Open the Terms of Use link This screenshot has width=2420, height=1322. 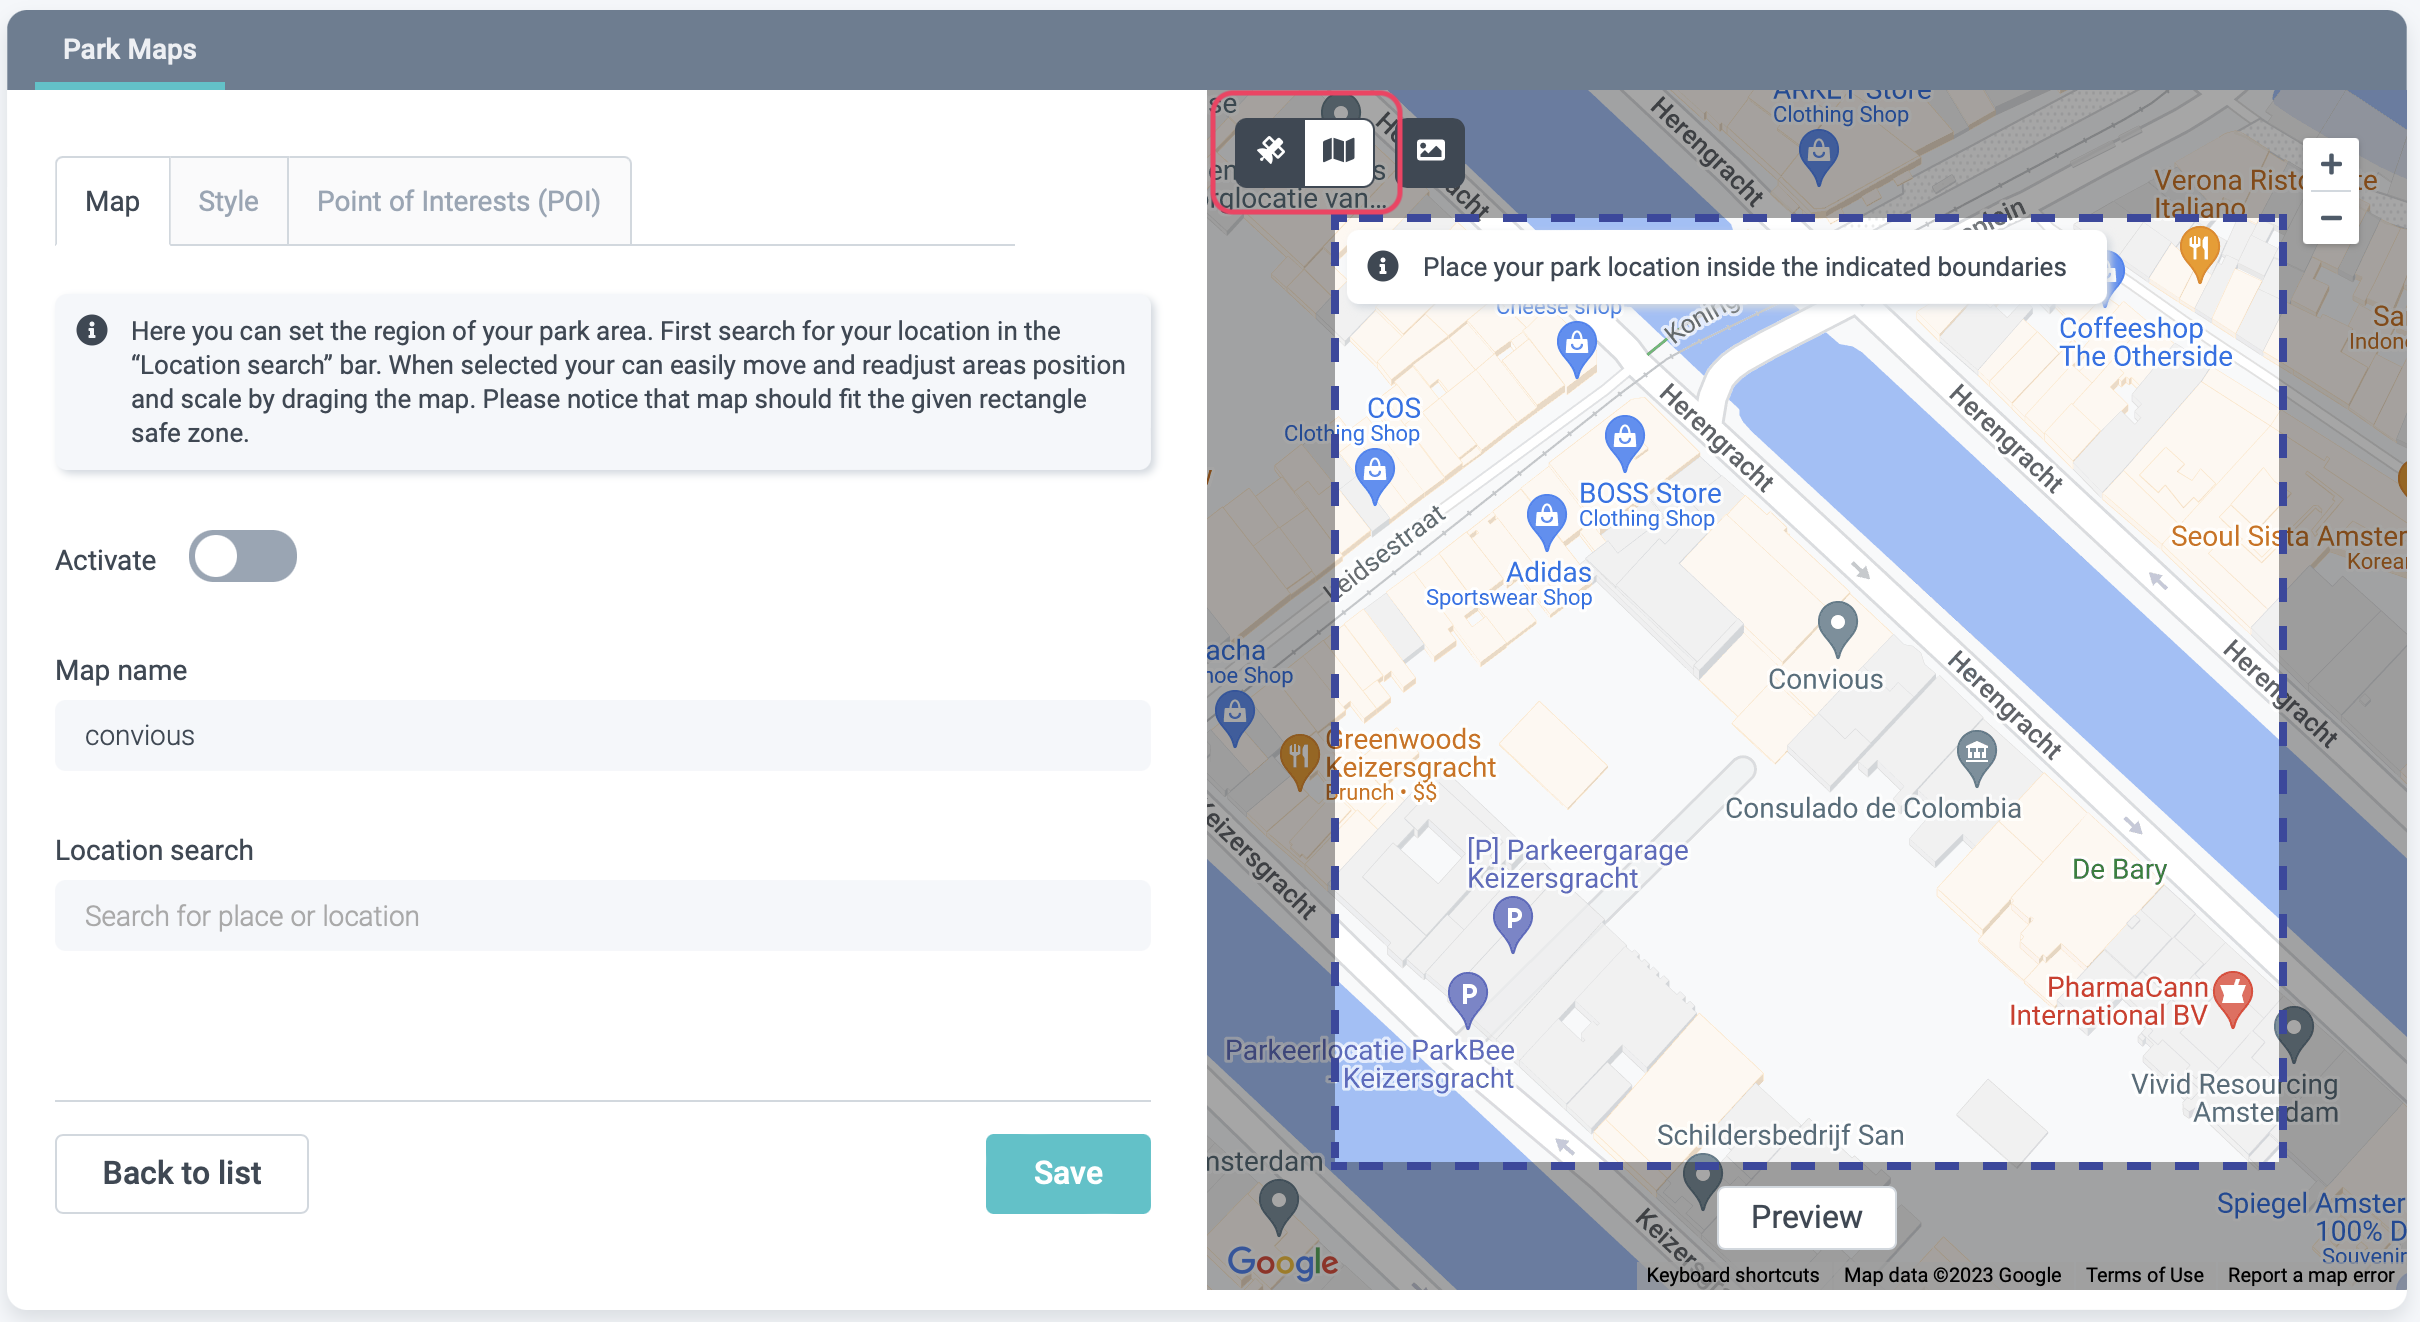click(2144, 1275)
